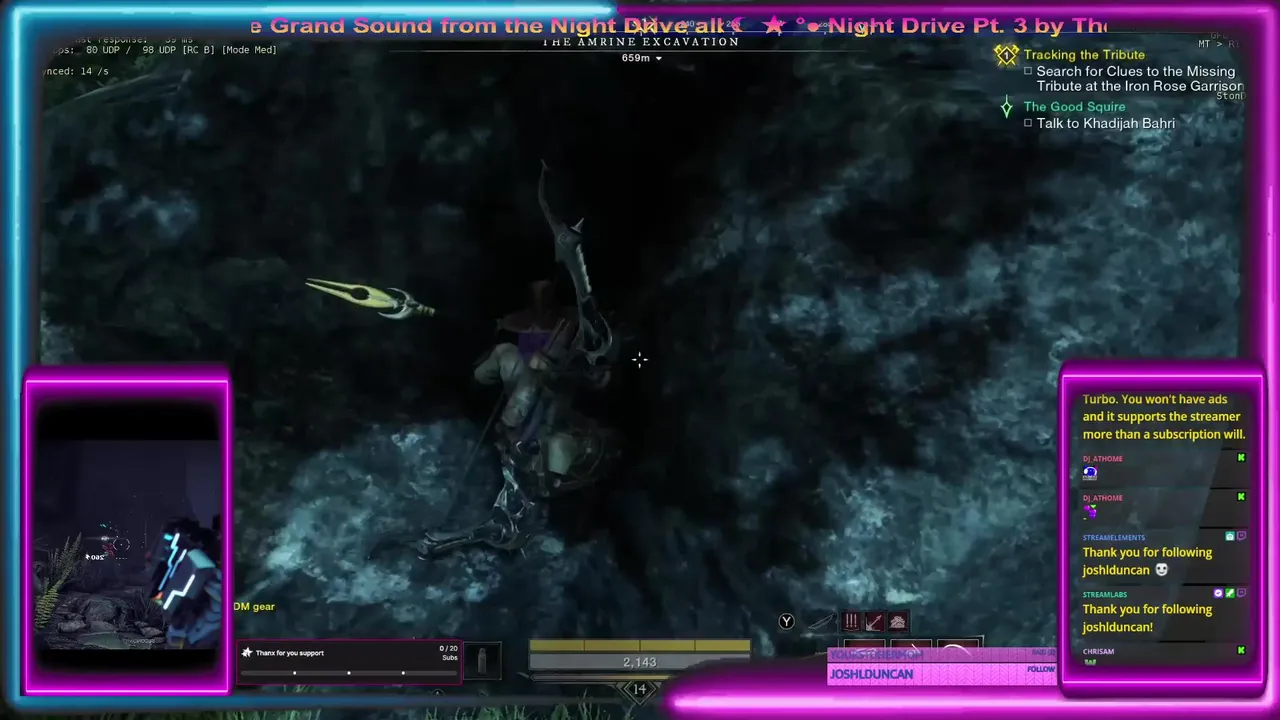Click the purple verified badge on STREAMLABS message
This screenshot has width=1280, height=720.
pyautogui.click(x=1218, y=593)
